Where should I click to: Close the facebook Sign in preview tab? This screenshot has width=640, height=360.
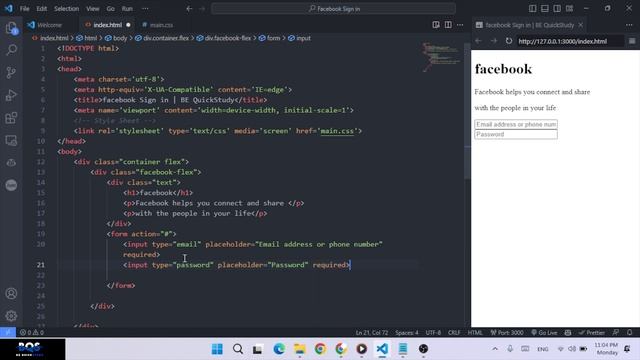coord(580,25)
